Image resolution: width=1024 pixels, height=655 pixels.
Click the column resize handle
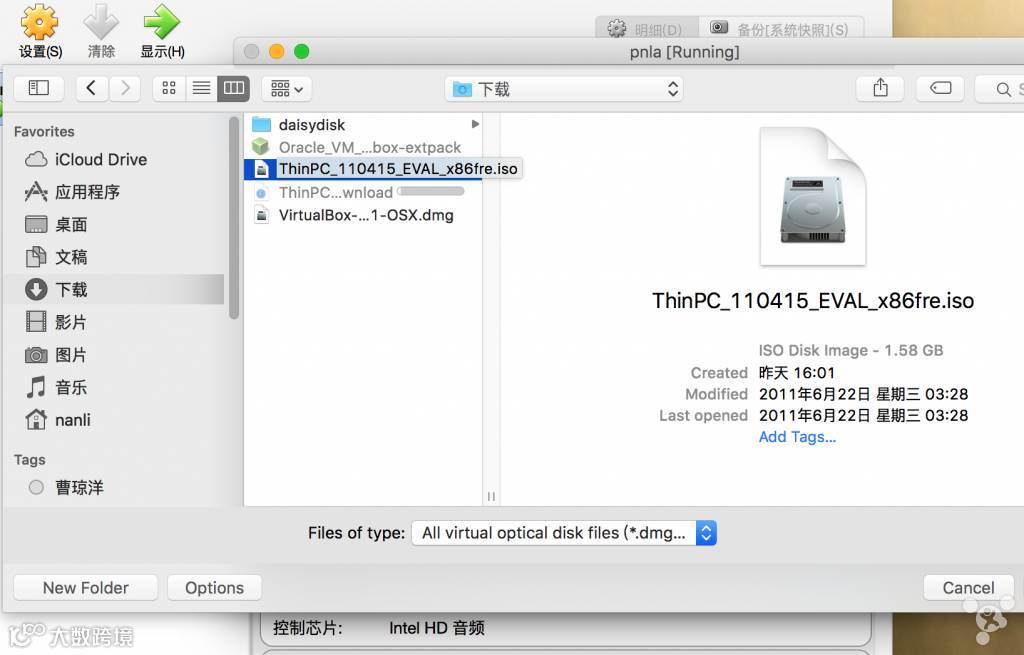491,496
